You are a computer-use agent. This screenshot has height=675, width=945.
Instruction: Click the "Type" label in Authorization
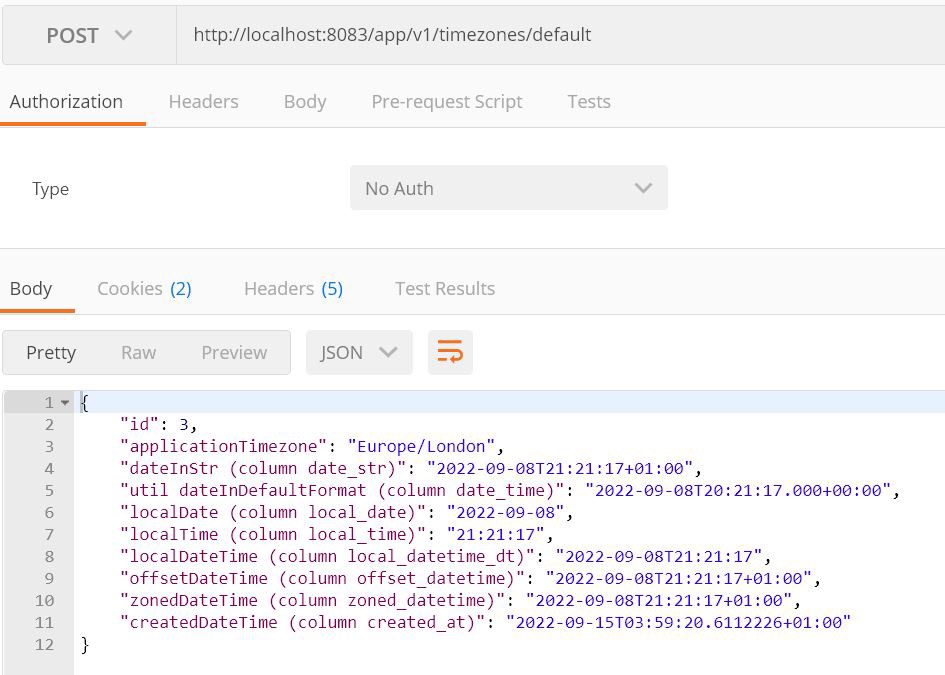coord(51,189)
